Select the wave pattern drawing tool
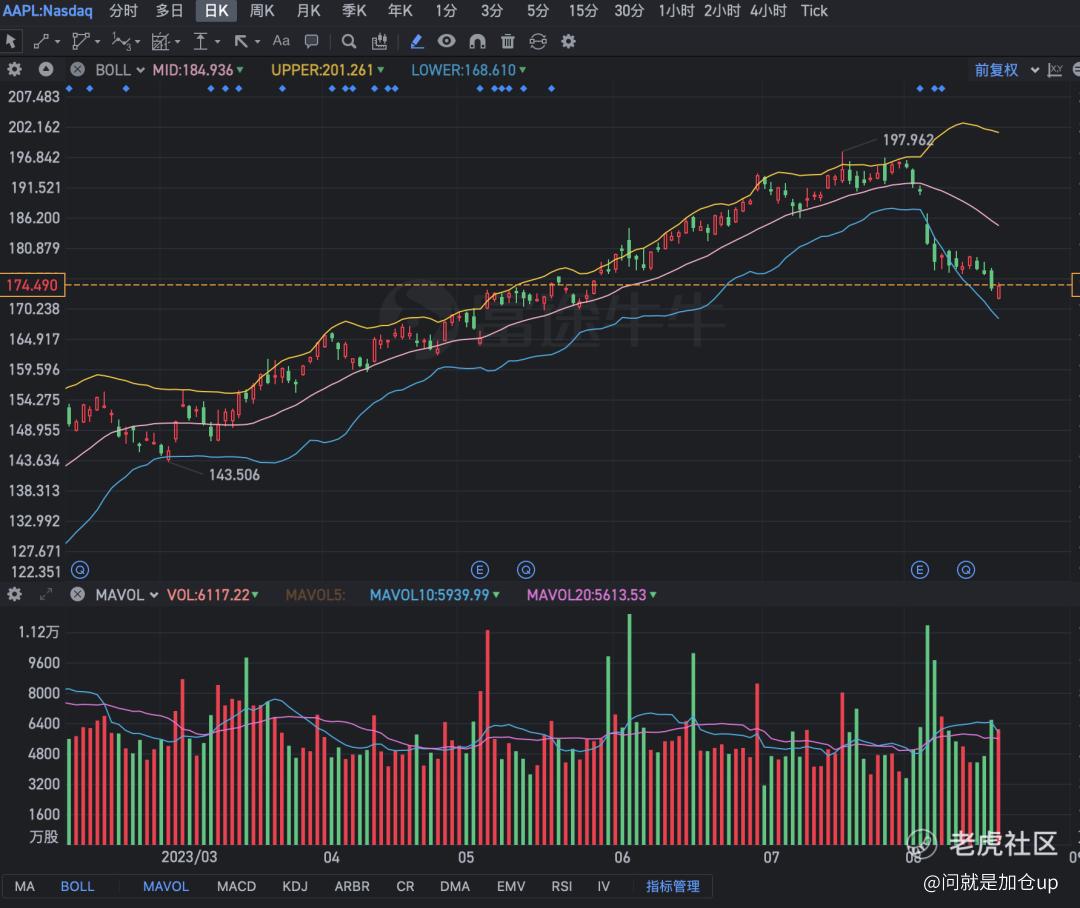 click(x=121, y=41)
